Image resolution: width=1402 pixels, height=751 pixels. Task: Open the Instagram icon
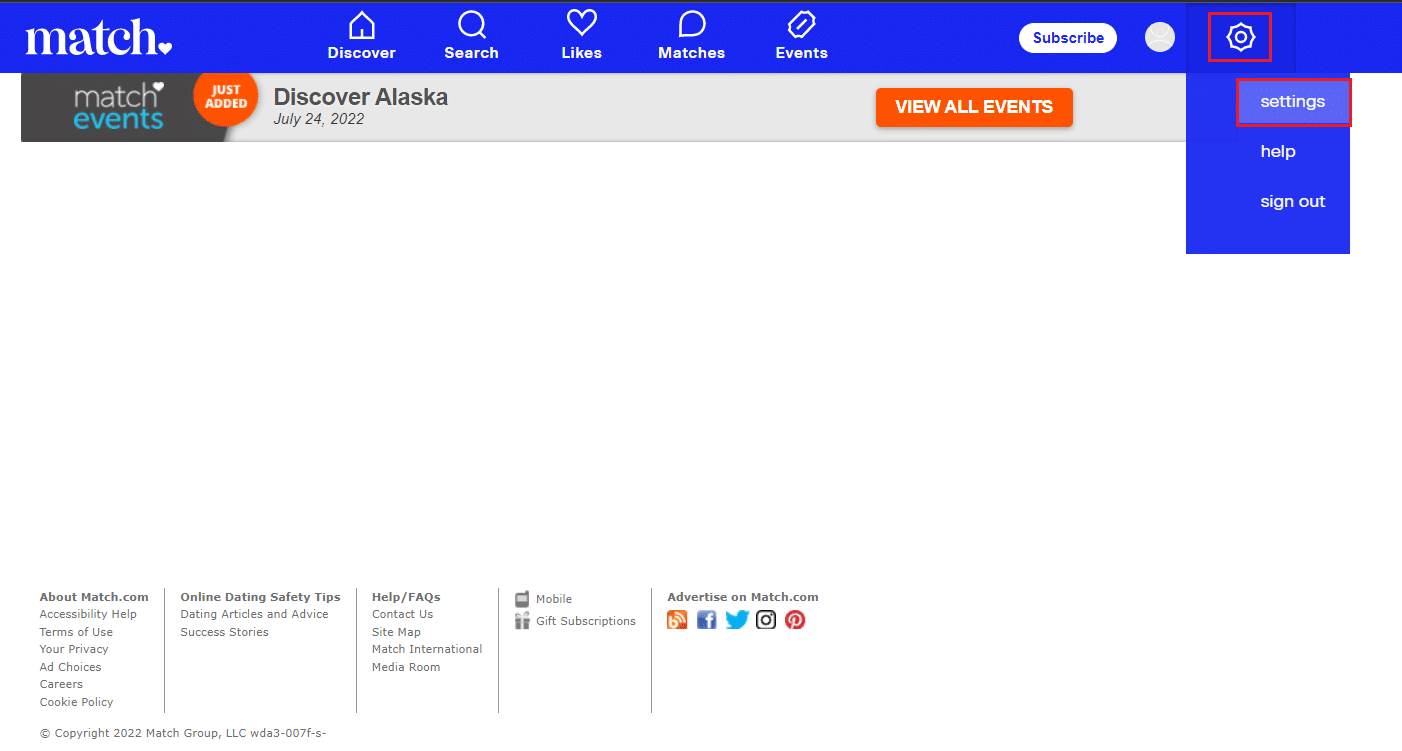click(766, 619)
